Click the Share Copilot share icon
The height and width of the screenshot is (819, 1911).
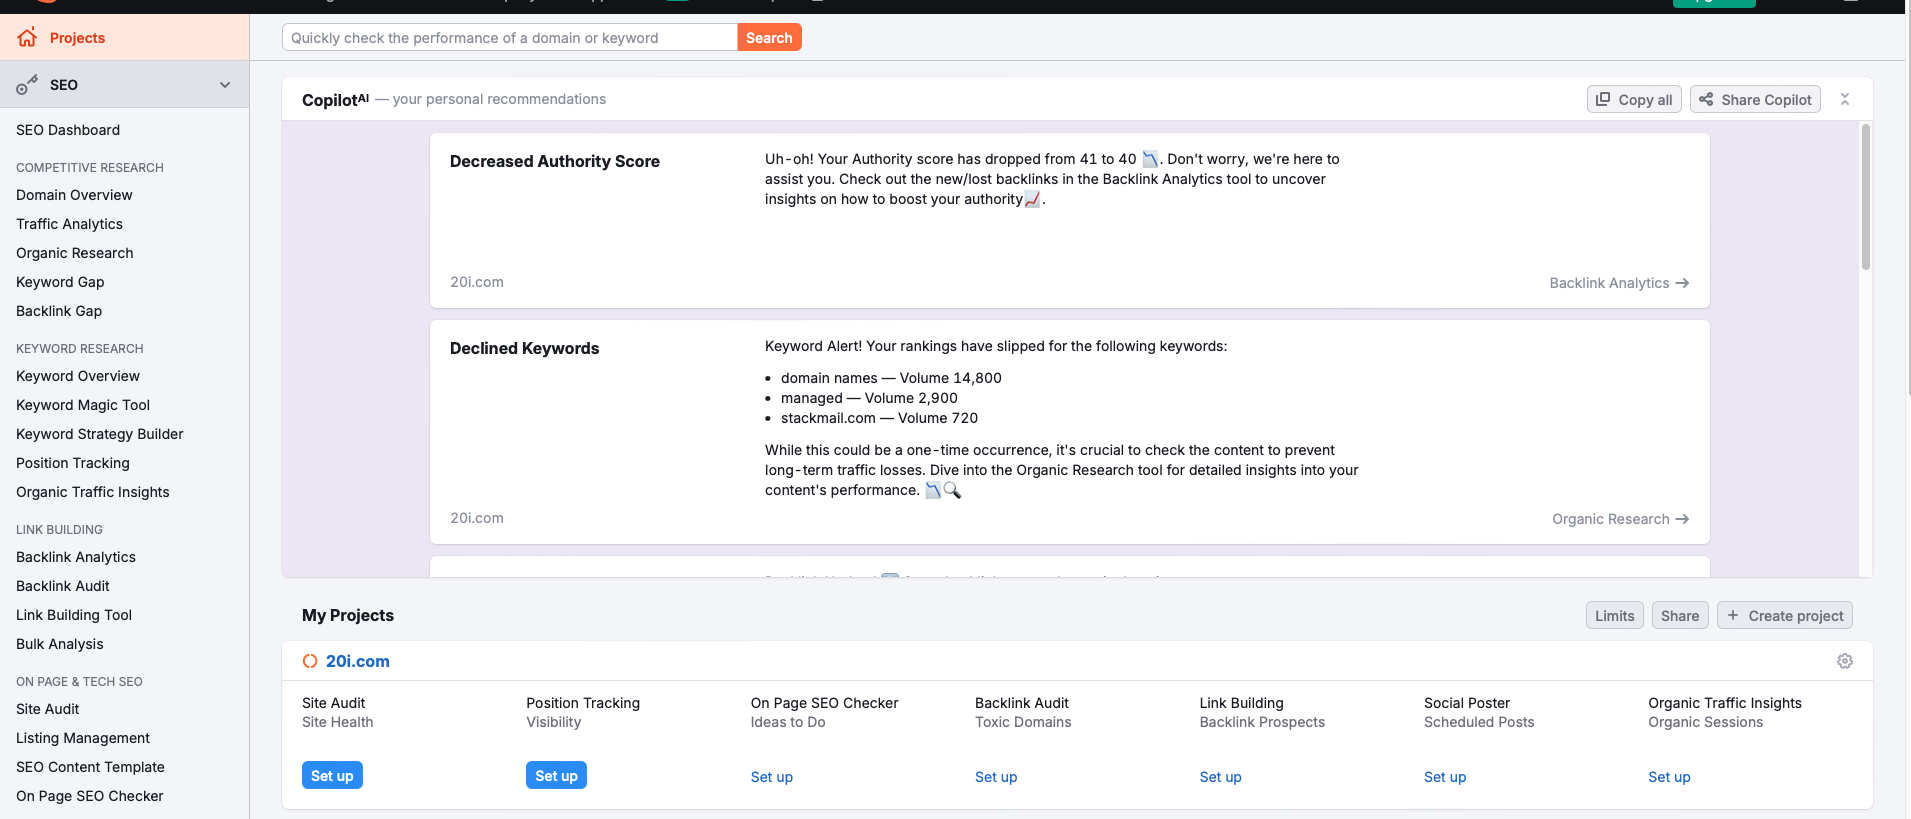pyautogui.click(x=1706, y=99)
